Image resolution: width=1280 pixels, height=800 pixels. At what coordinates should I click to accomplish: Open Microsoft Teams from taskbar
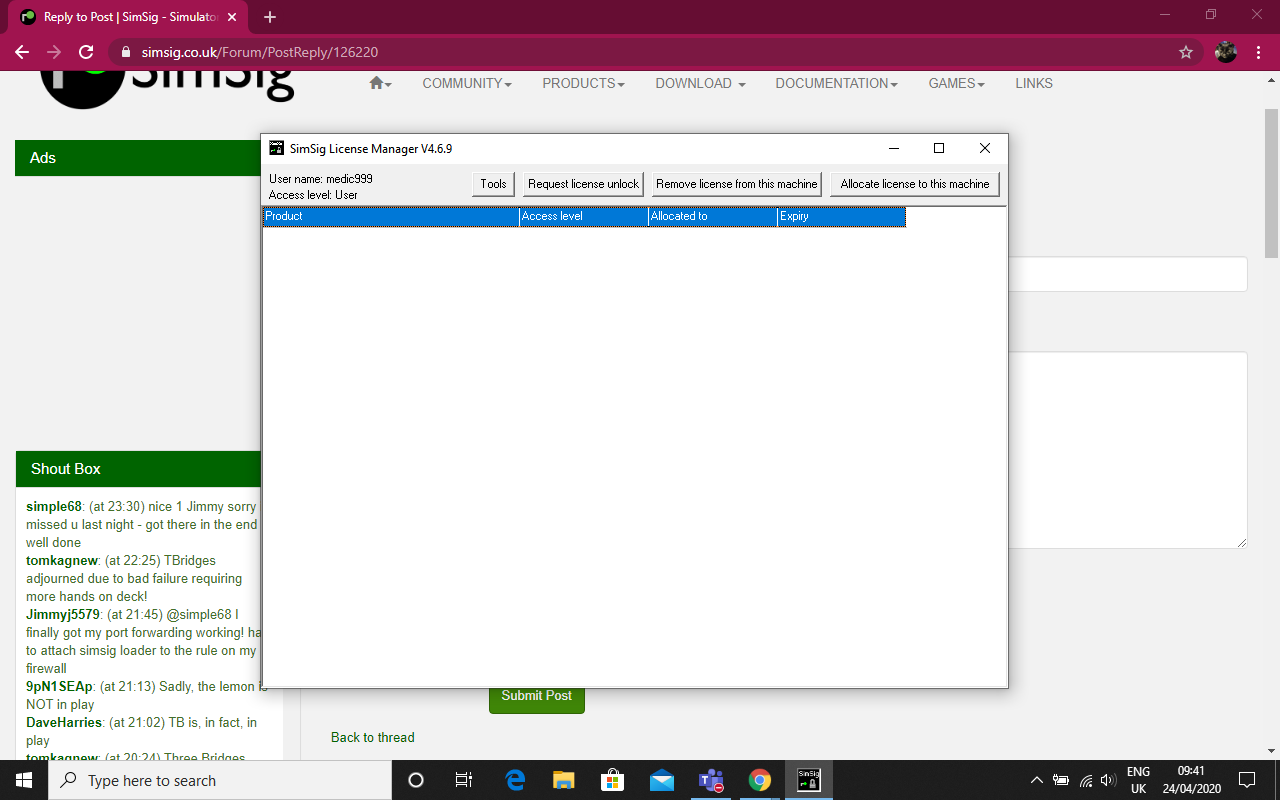711,780
